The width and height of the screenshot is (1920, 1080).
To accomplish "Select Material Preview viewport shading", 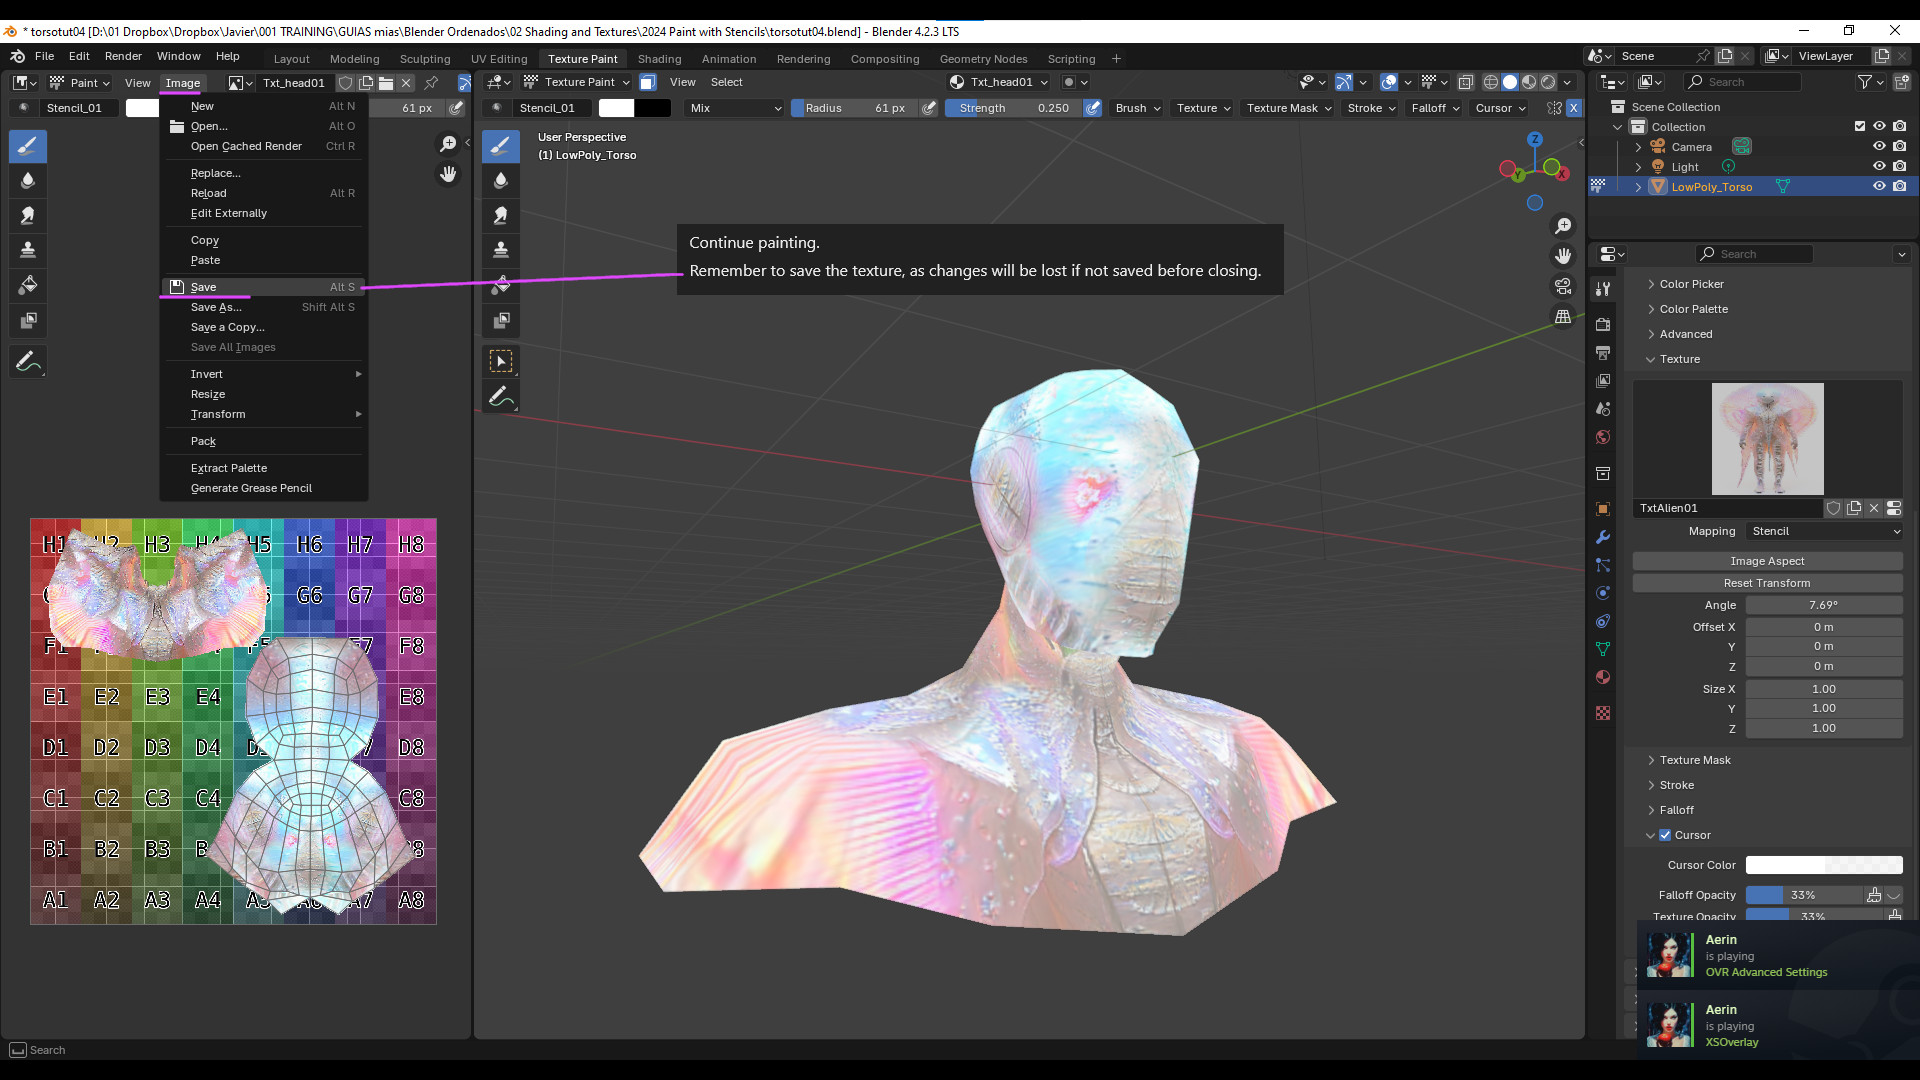I will click(1529, 82).
